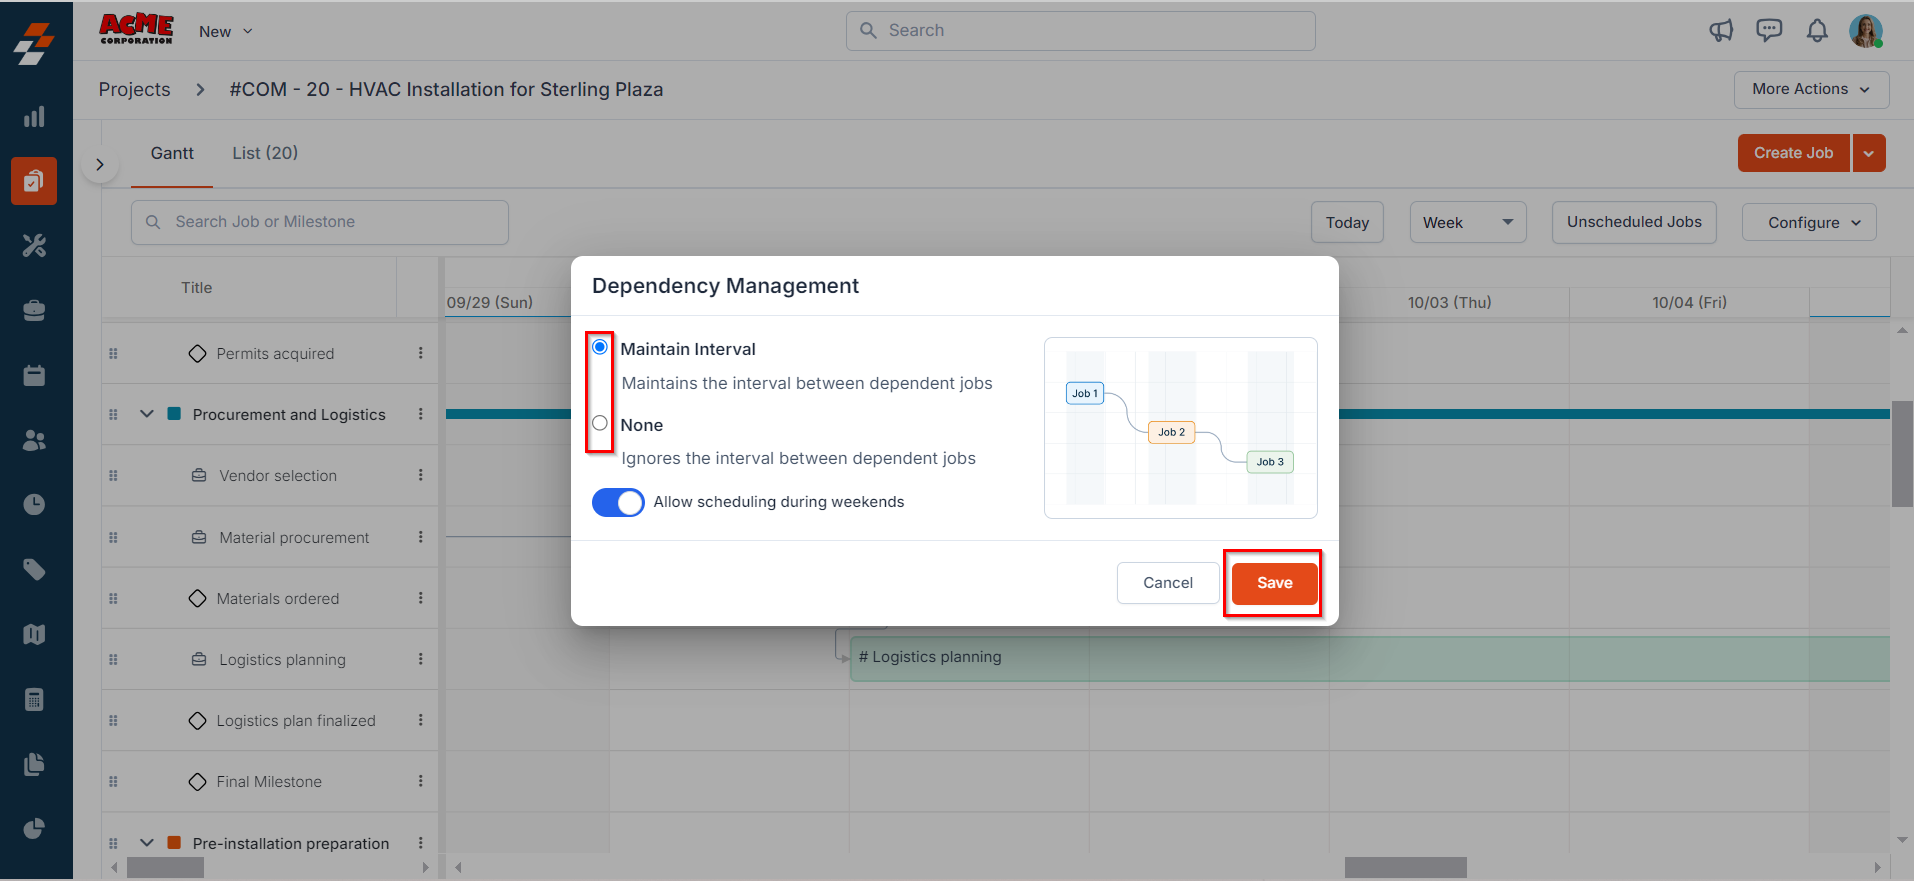Save the dependency settings
The width and height of the screenshot is (1914, 881).
[x=1275, y=583]
